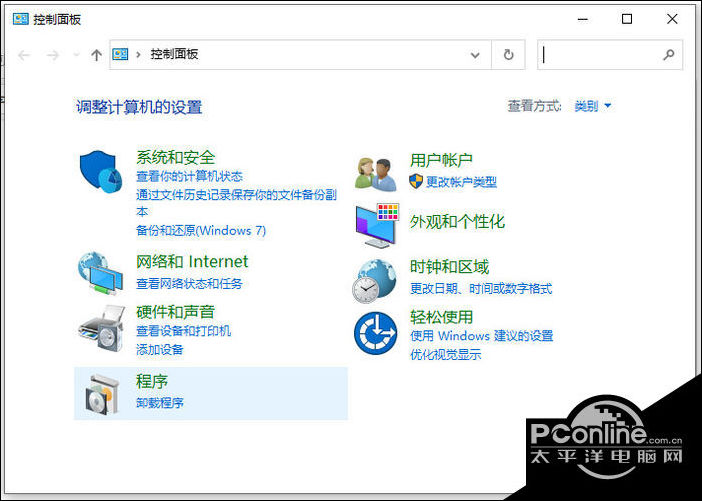Open the 程序 category heading
Viewport: 702px width, 501px height.
[152, 381]
